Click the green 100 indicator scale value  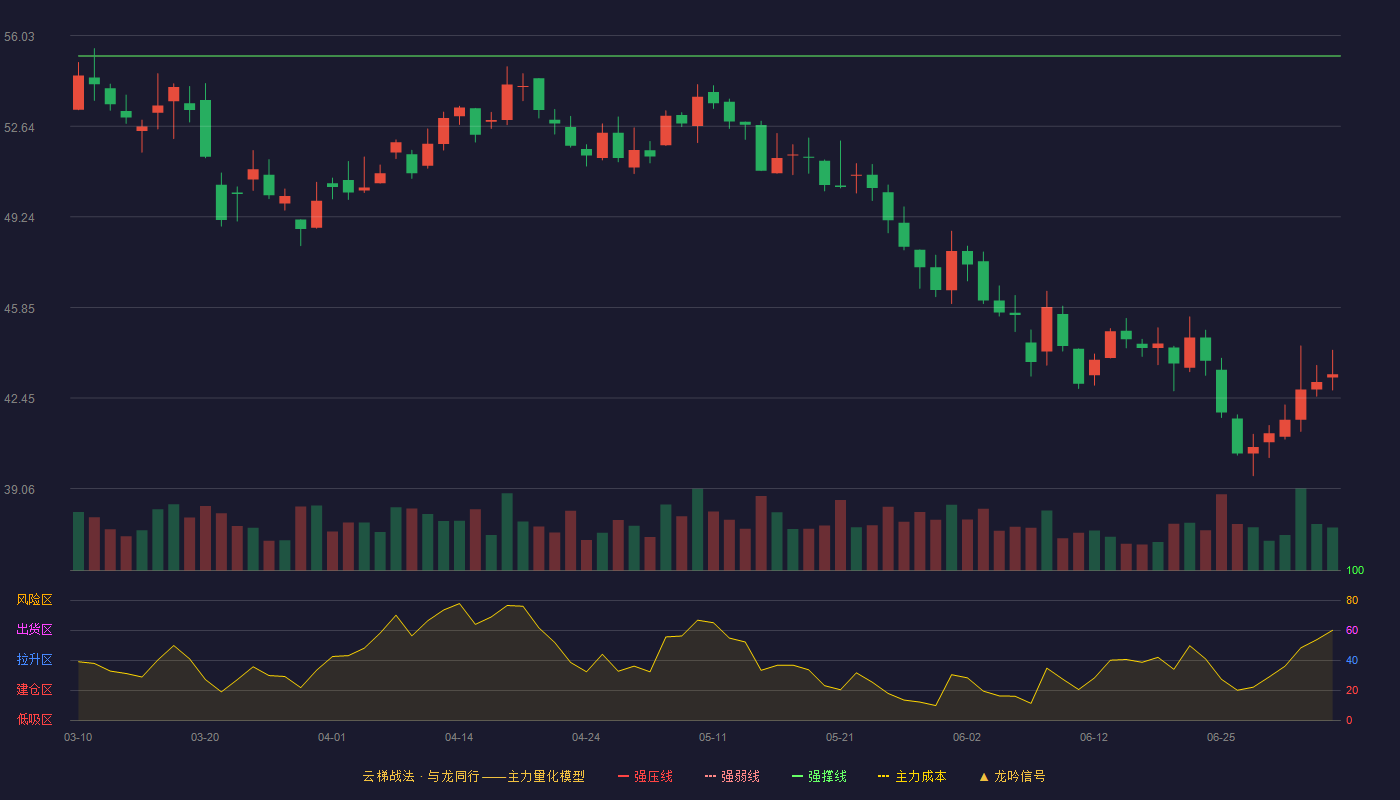point(1355,571)
